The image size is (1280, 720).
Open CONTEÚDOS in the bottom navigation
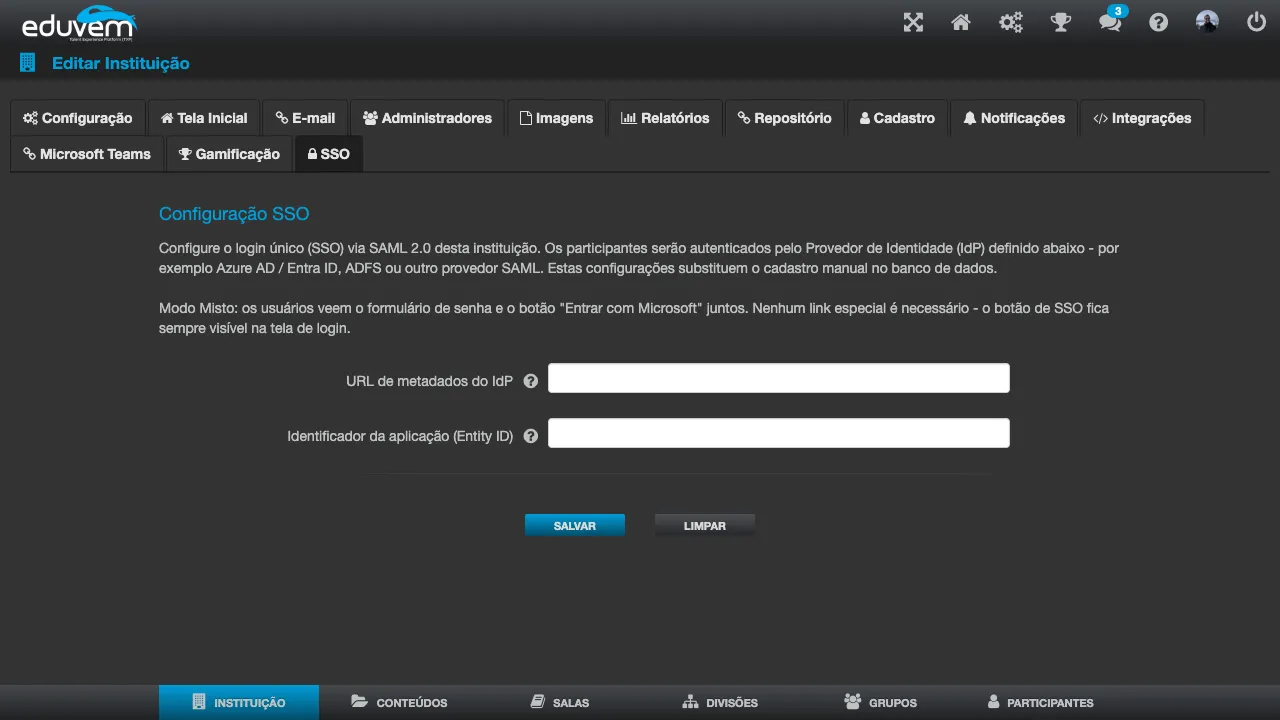[399, 702]
